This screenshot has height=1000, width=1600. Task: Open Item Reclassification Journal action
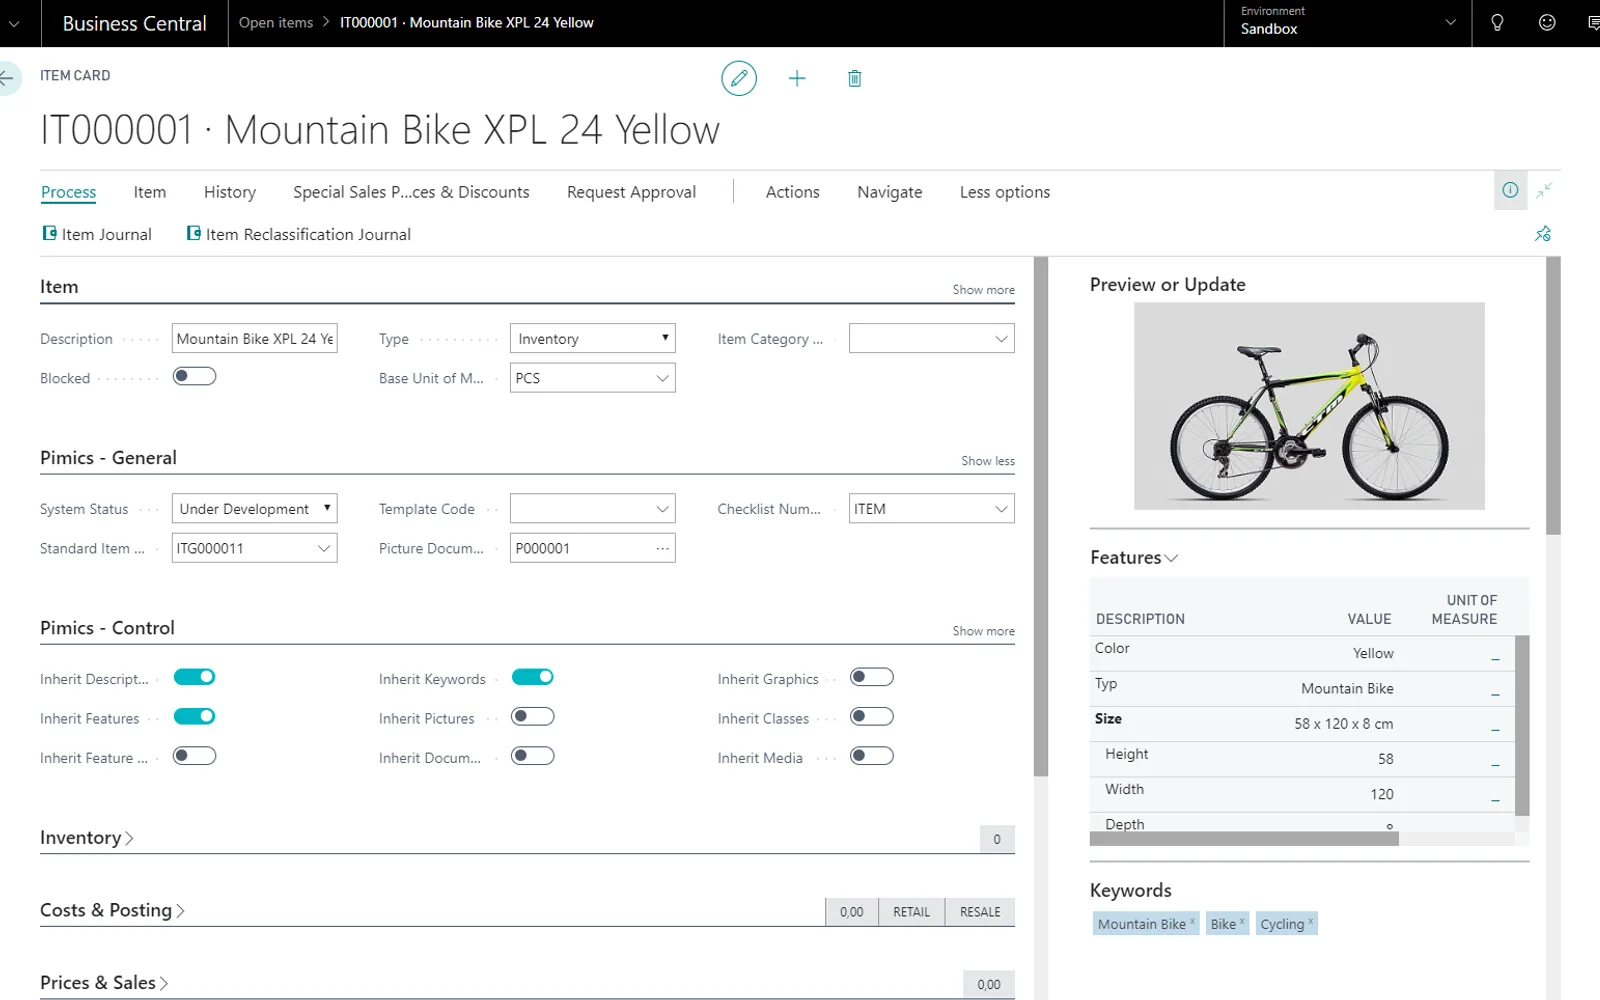pos(299,234)
